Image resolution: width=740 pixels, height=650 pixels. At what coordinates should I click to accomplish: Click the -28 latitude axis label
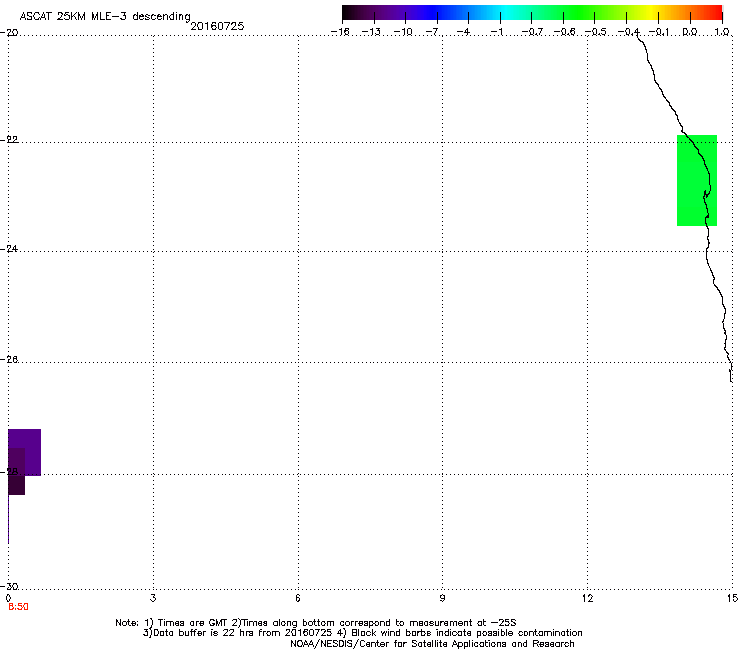(x=9, y=472)
